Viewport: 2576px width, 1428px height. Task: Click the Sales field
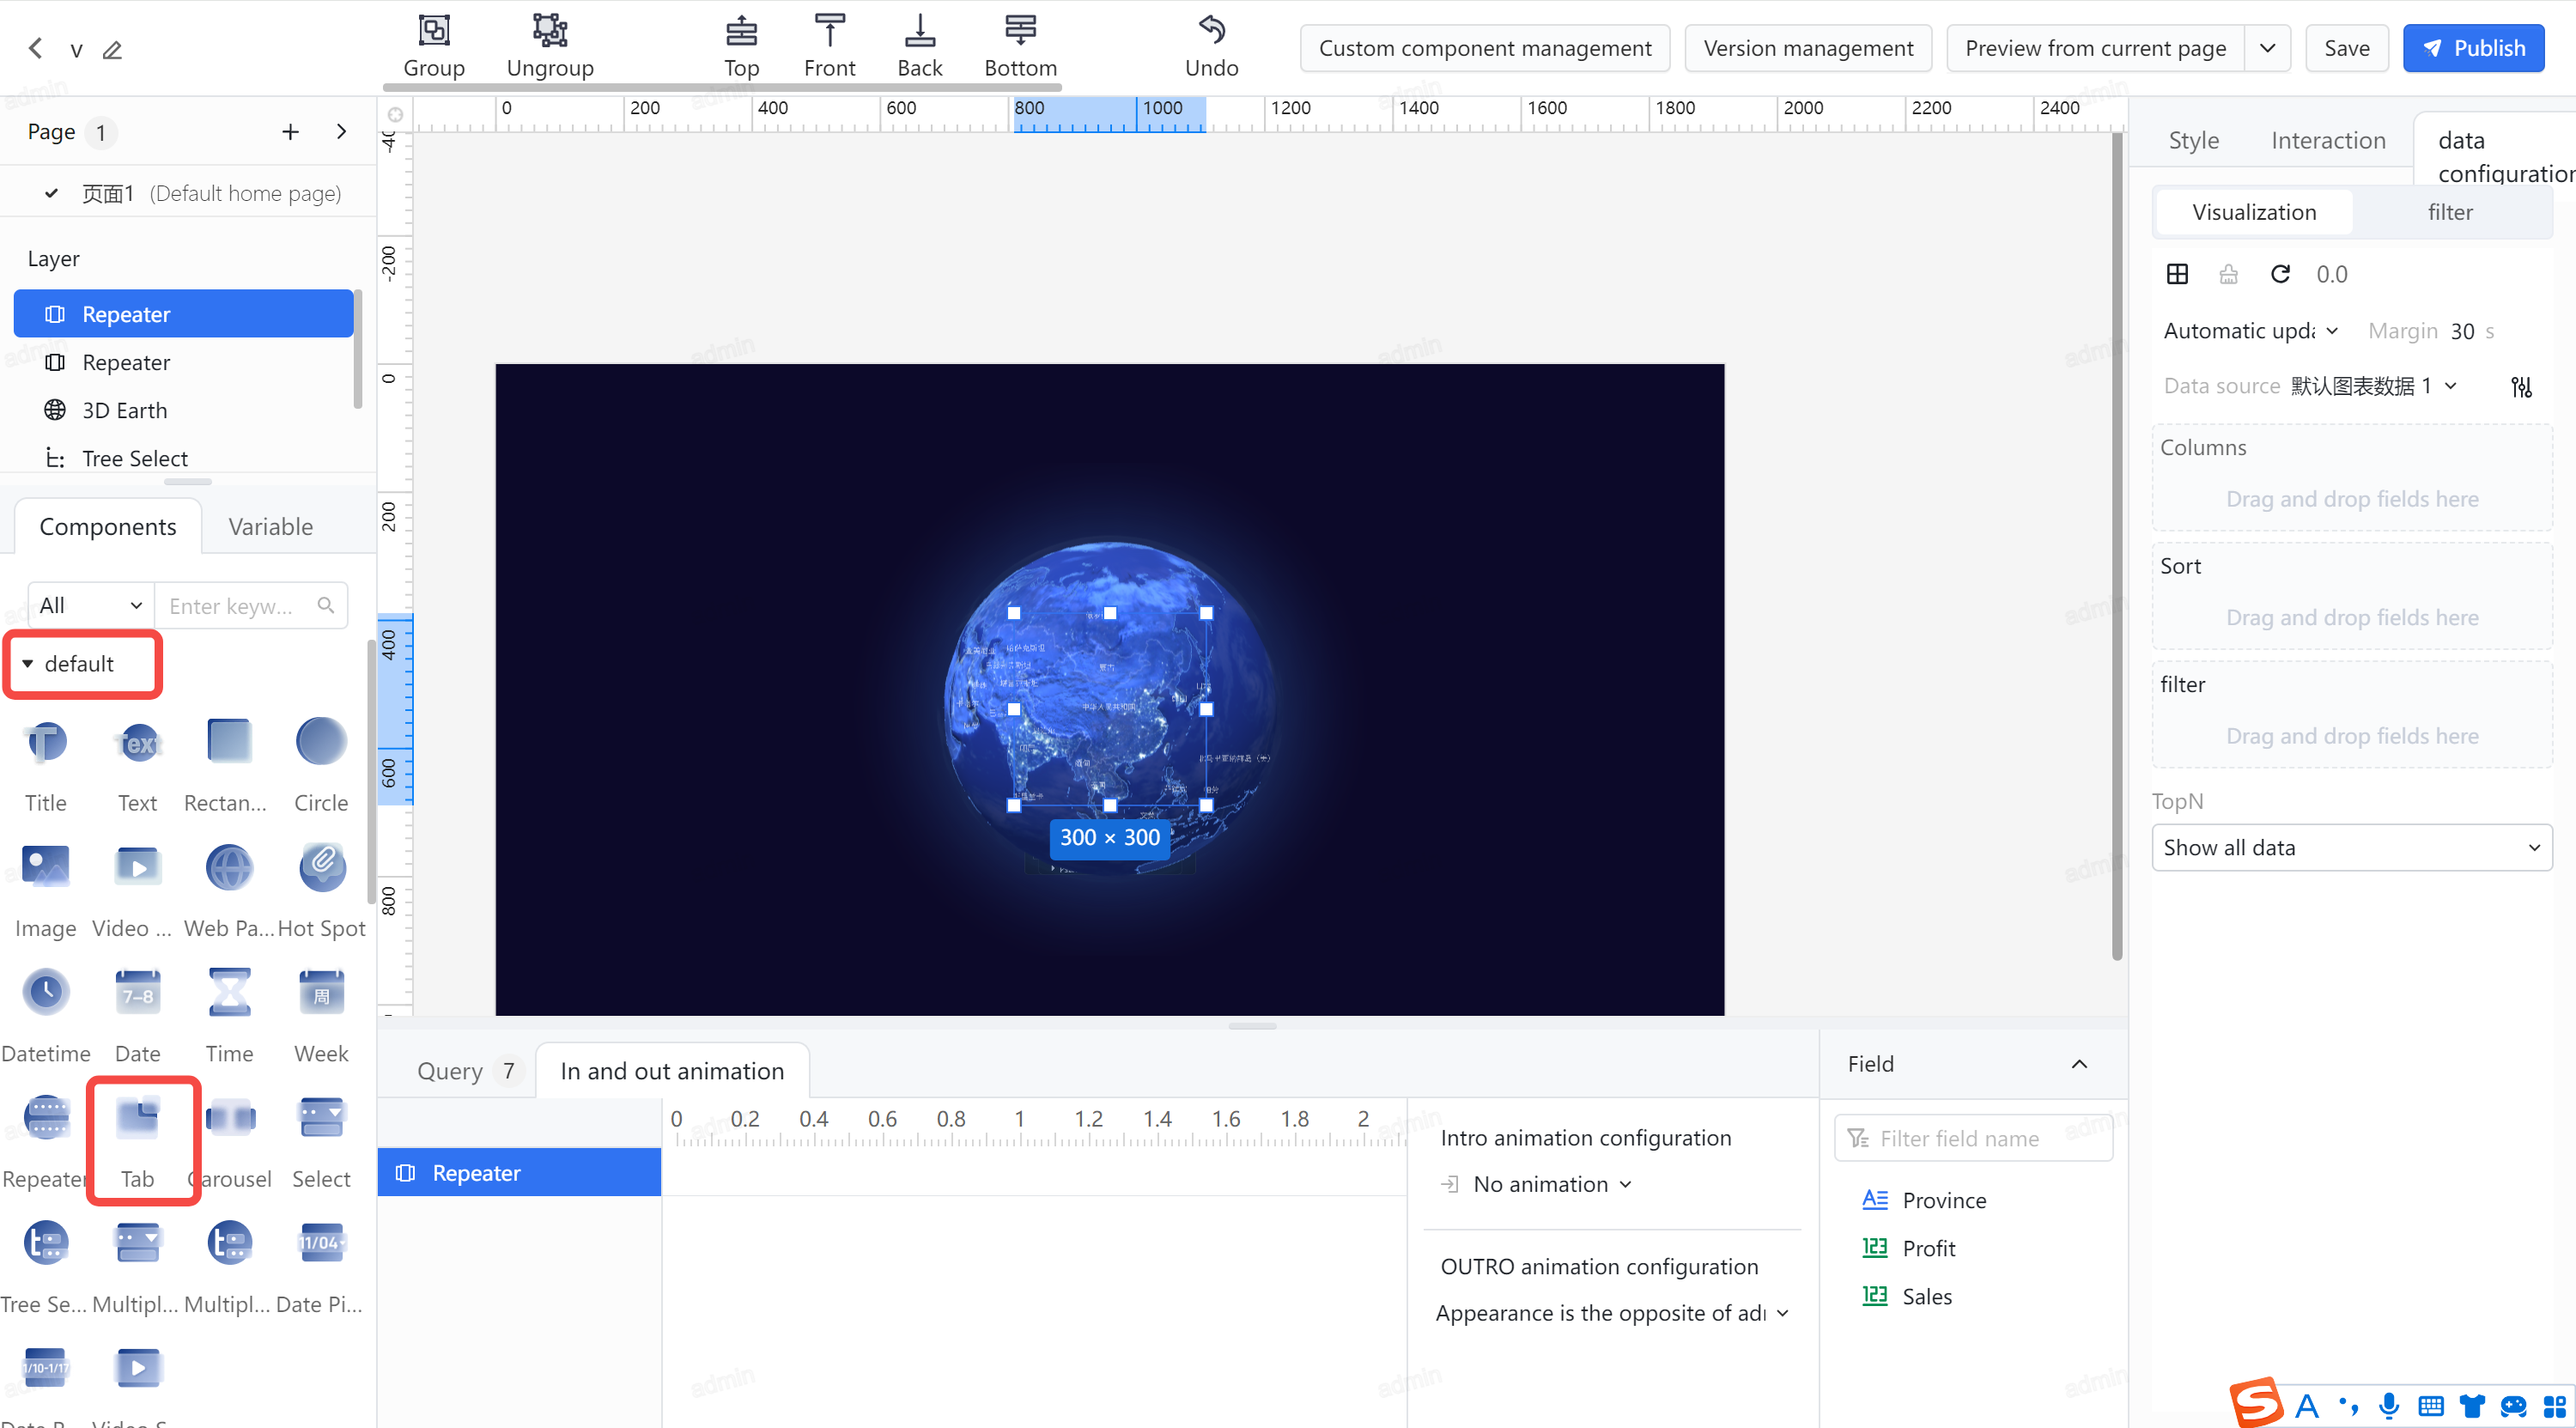(1906, 1296)
